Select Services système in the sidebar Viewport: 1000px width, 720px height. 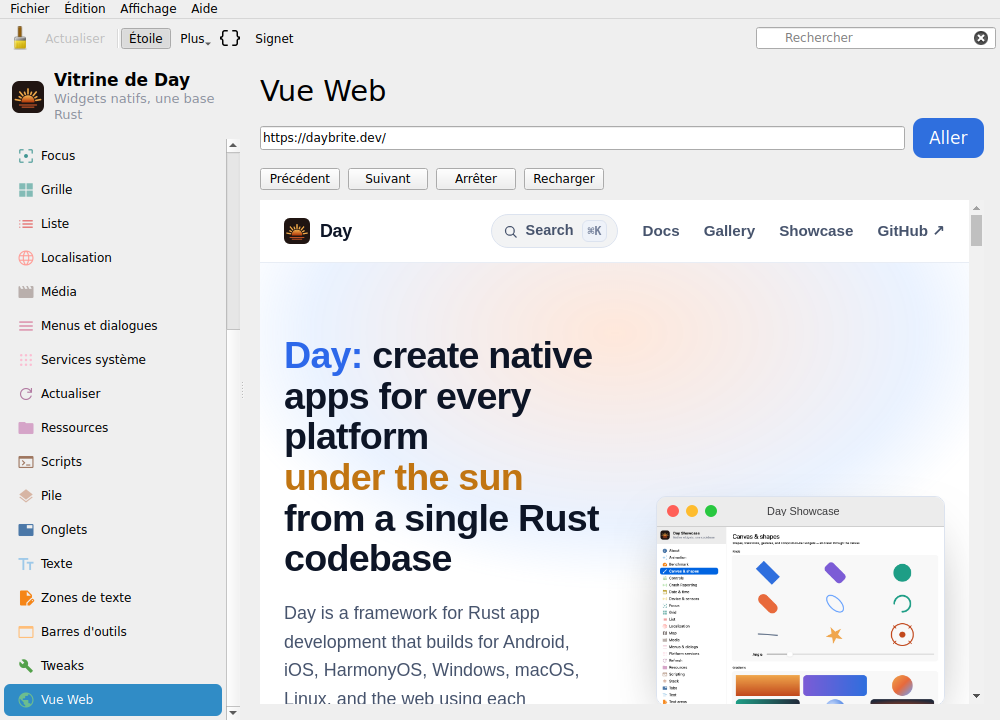pyautogui.click(x=113, y=360)
